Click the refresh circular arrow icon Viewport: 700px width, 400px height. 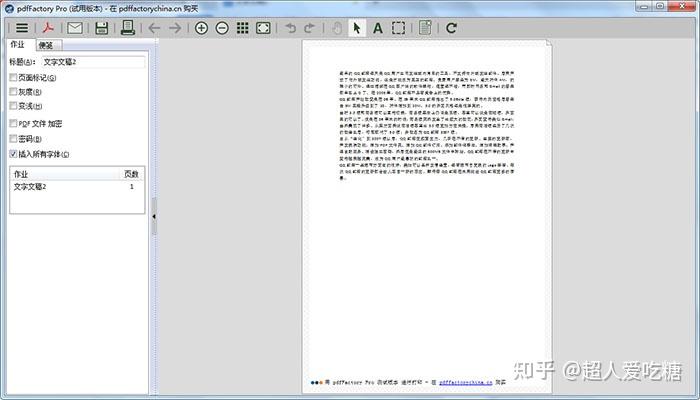point(451,28)
